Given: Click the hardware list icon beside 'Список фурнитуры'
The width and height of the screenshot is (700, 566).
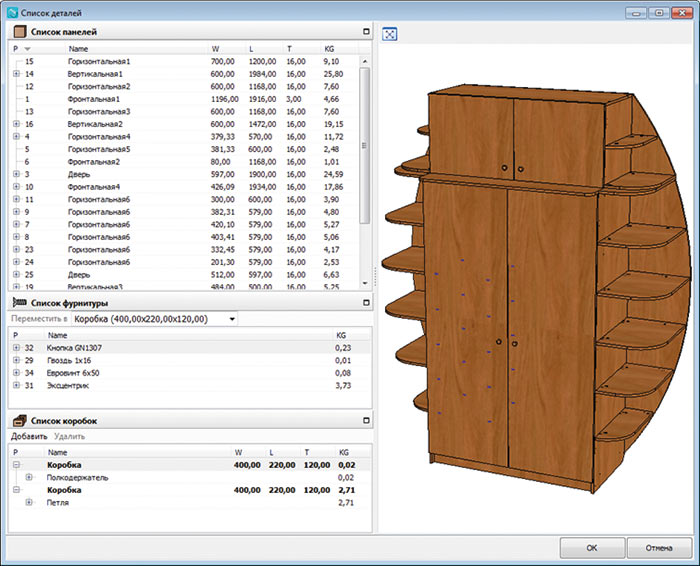Looking at the screenshot, I should pyautogui.click(x=18, y=302).
